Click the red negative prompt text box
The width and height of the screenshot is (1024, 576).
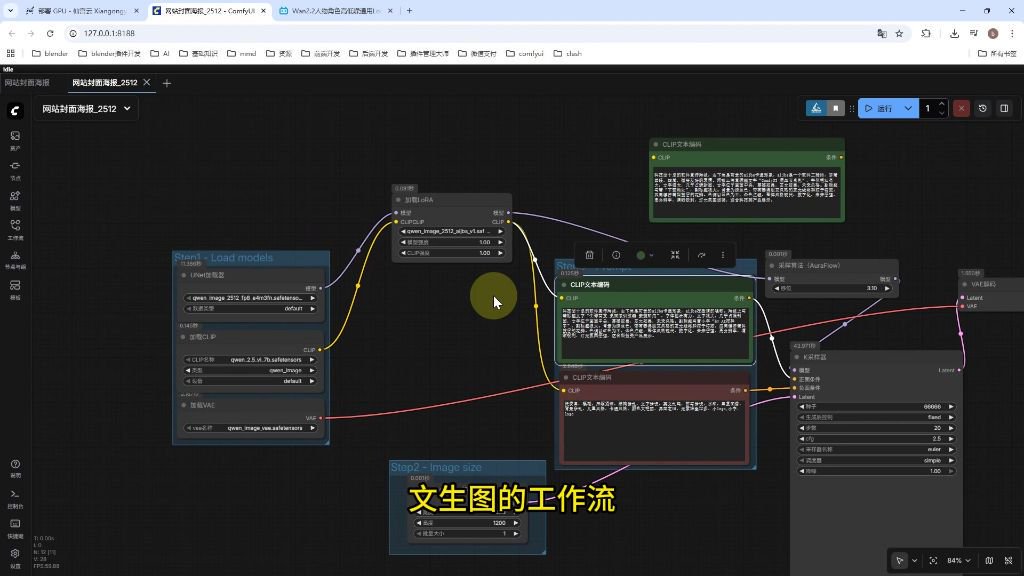(x=654, y=429)
